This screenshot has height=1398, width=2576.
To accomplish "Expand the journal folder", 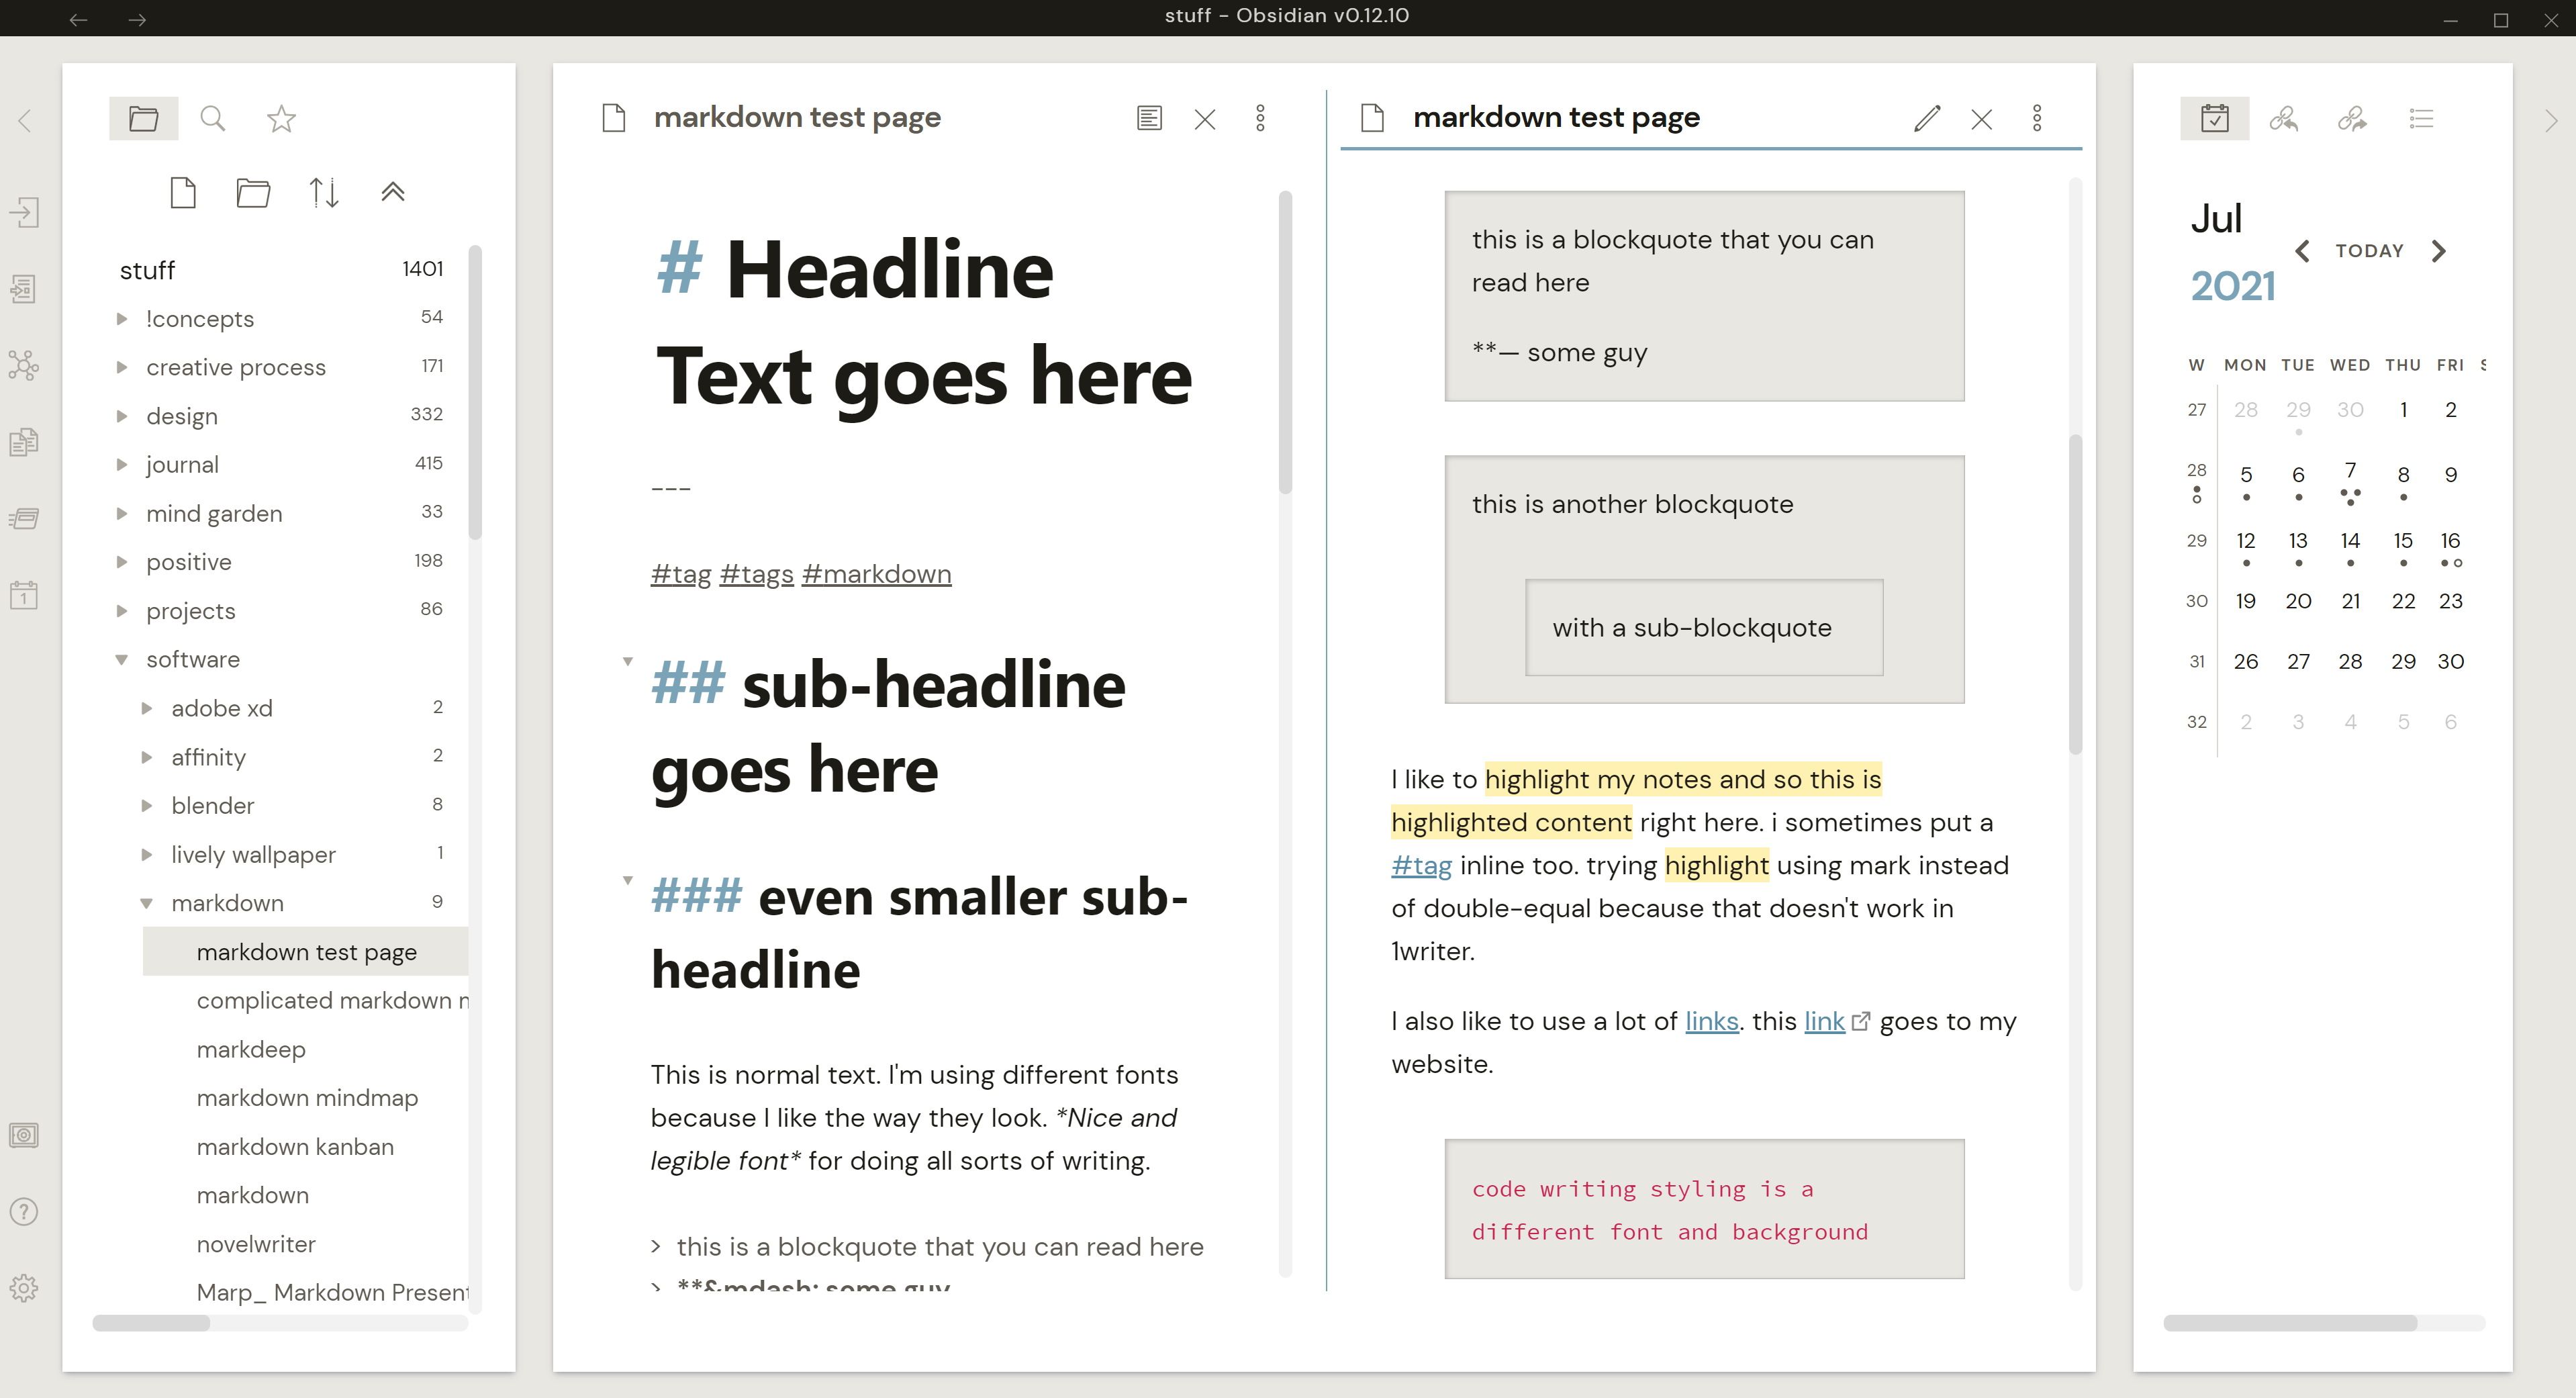I will [x=122, y=464].
